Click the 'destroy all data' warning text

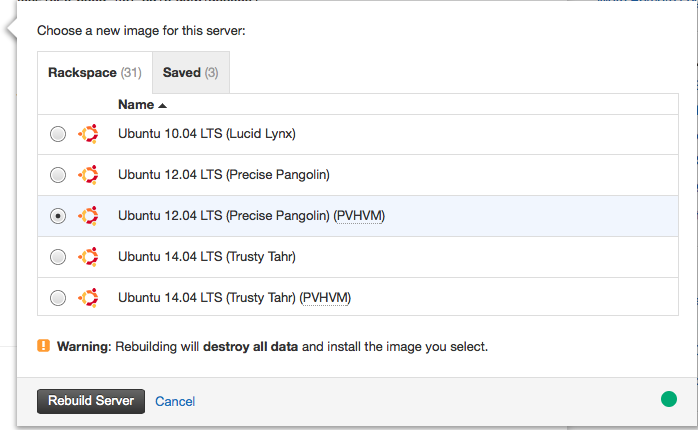250,347
